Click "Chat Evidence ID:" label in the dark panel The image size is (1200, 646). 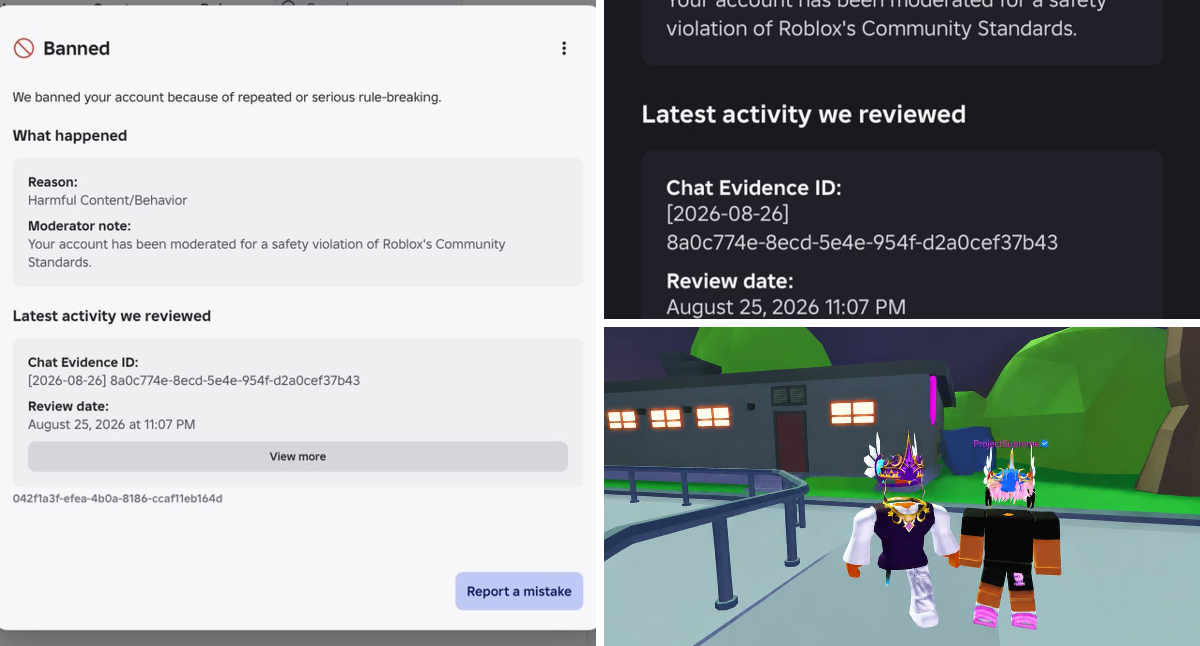point(754,187)
